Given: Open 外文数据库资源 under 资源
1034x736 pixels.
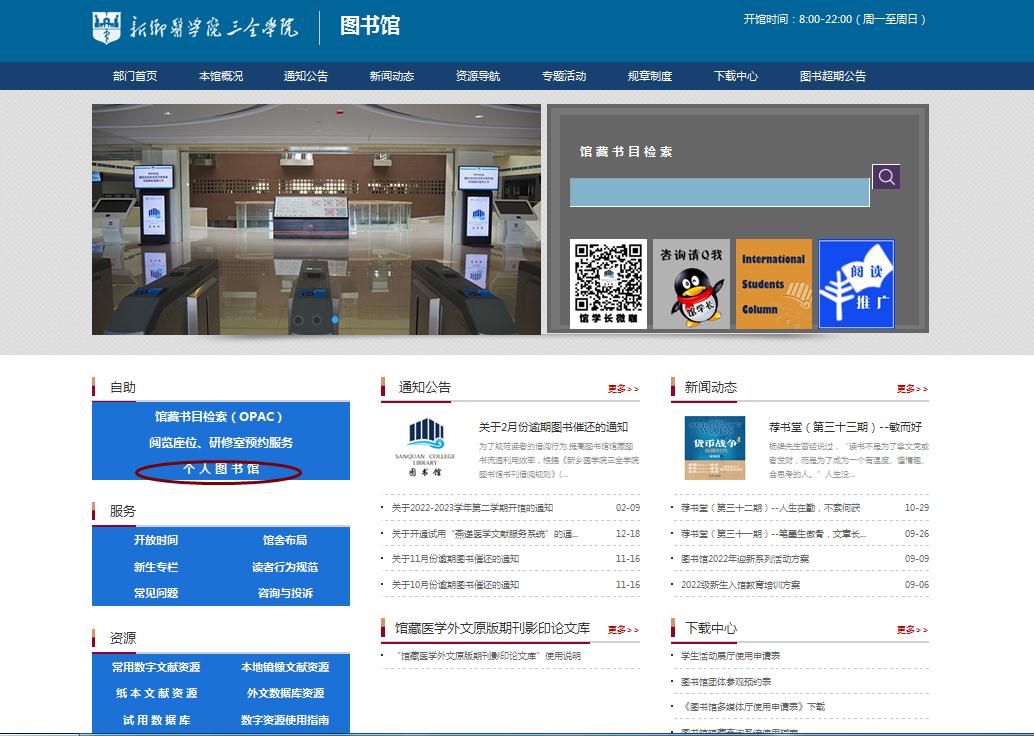Looking at the screenshot, I should [x=285, y=693].
